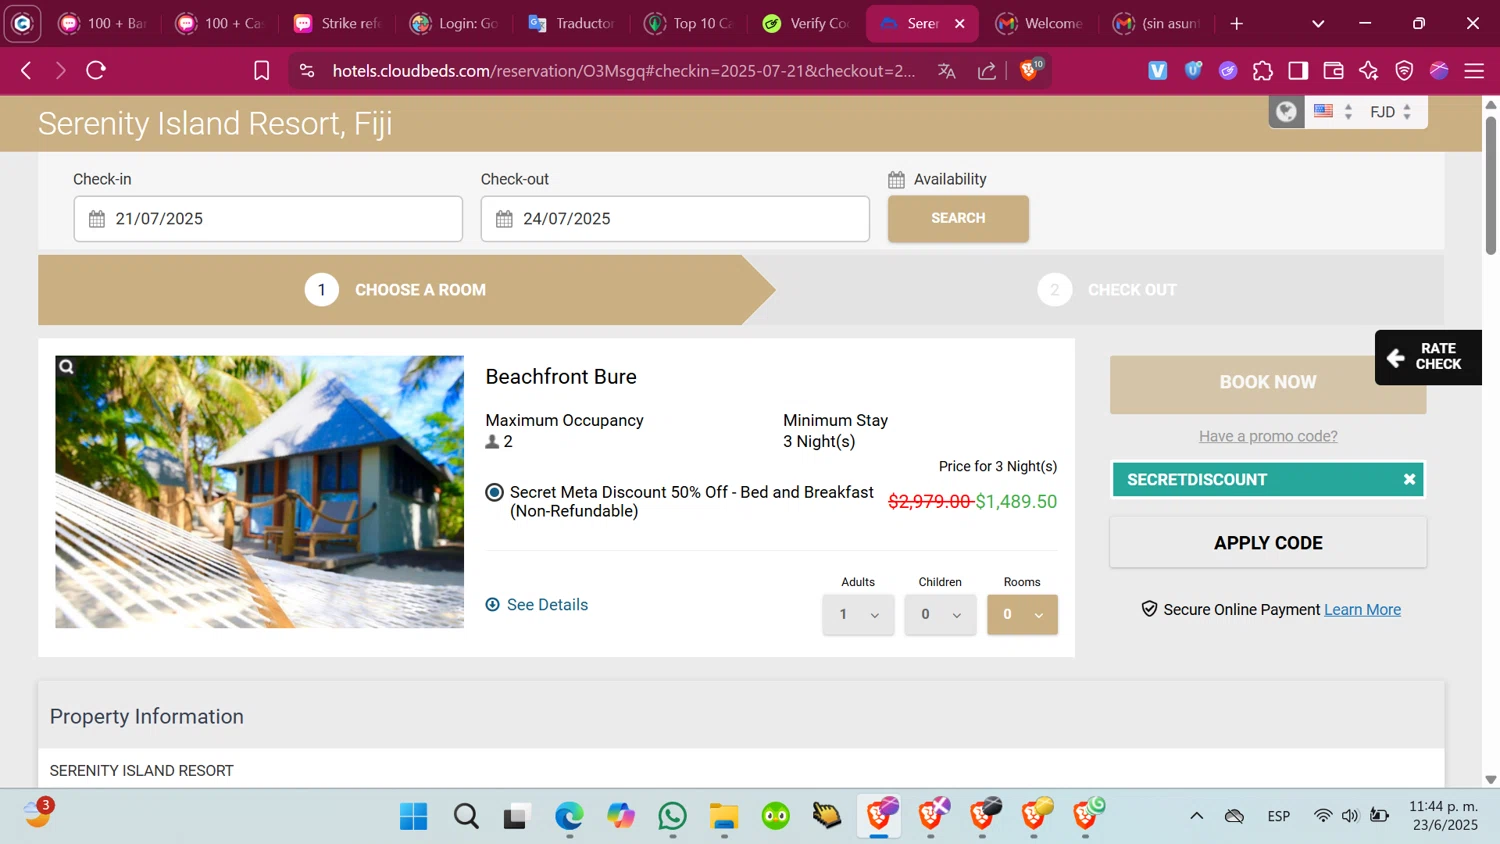Open the Brave Wallet icon
This screenshot has height=844, width=1500.
(x=1333, y=70)
